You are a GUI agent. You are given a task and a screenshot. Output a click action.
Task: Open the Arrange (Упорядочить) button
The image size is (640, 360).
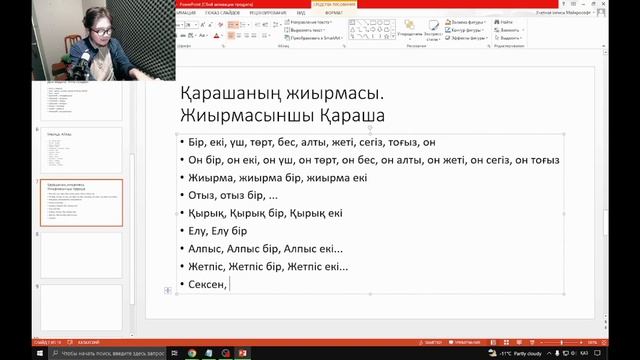(409, 29)
